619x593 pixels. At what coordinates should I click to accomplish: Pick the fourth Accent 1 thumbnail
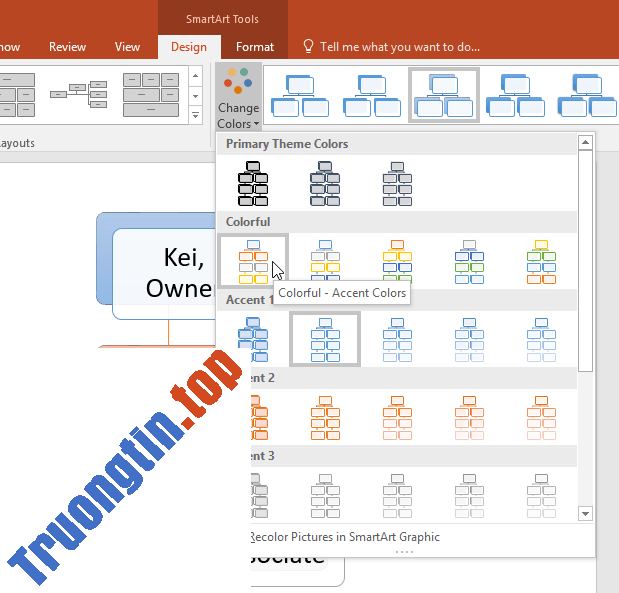coord(469,339)
